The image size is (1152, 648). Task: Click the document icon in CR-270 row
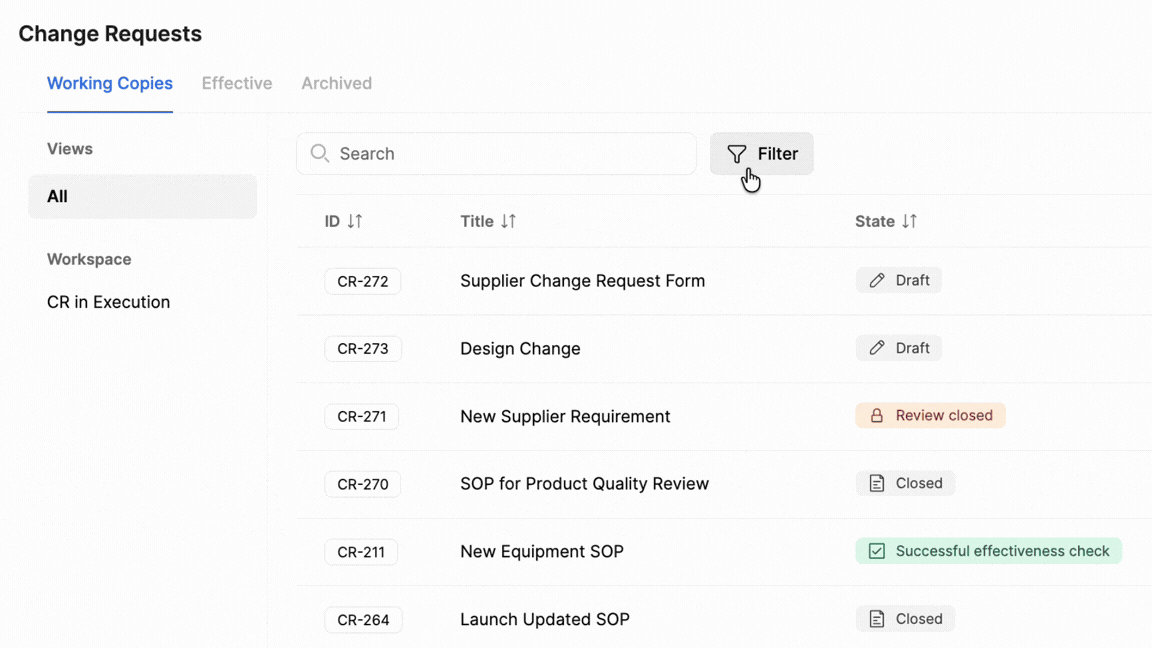[876, 483]
